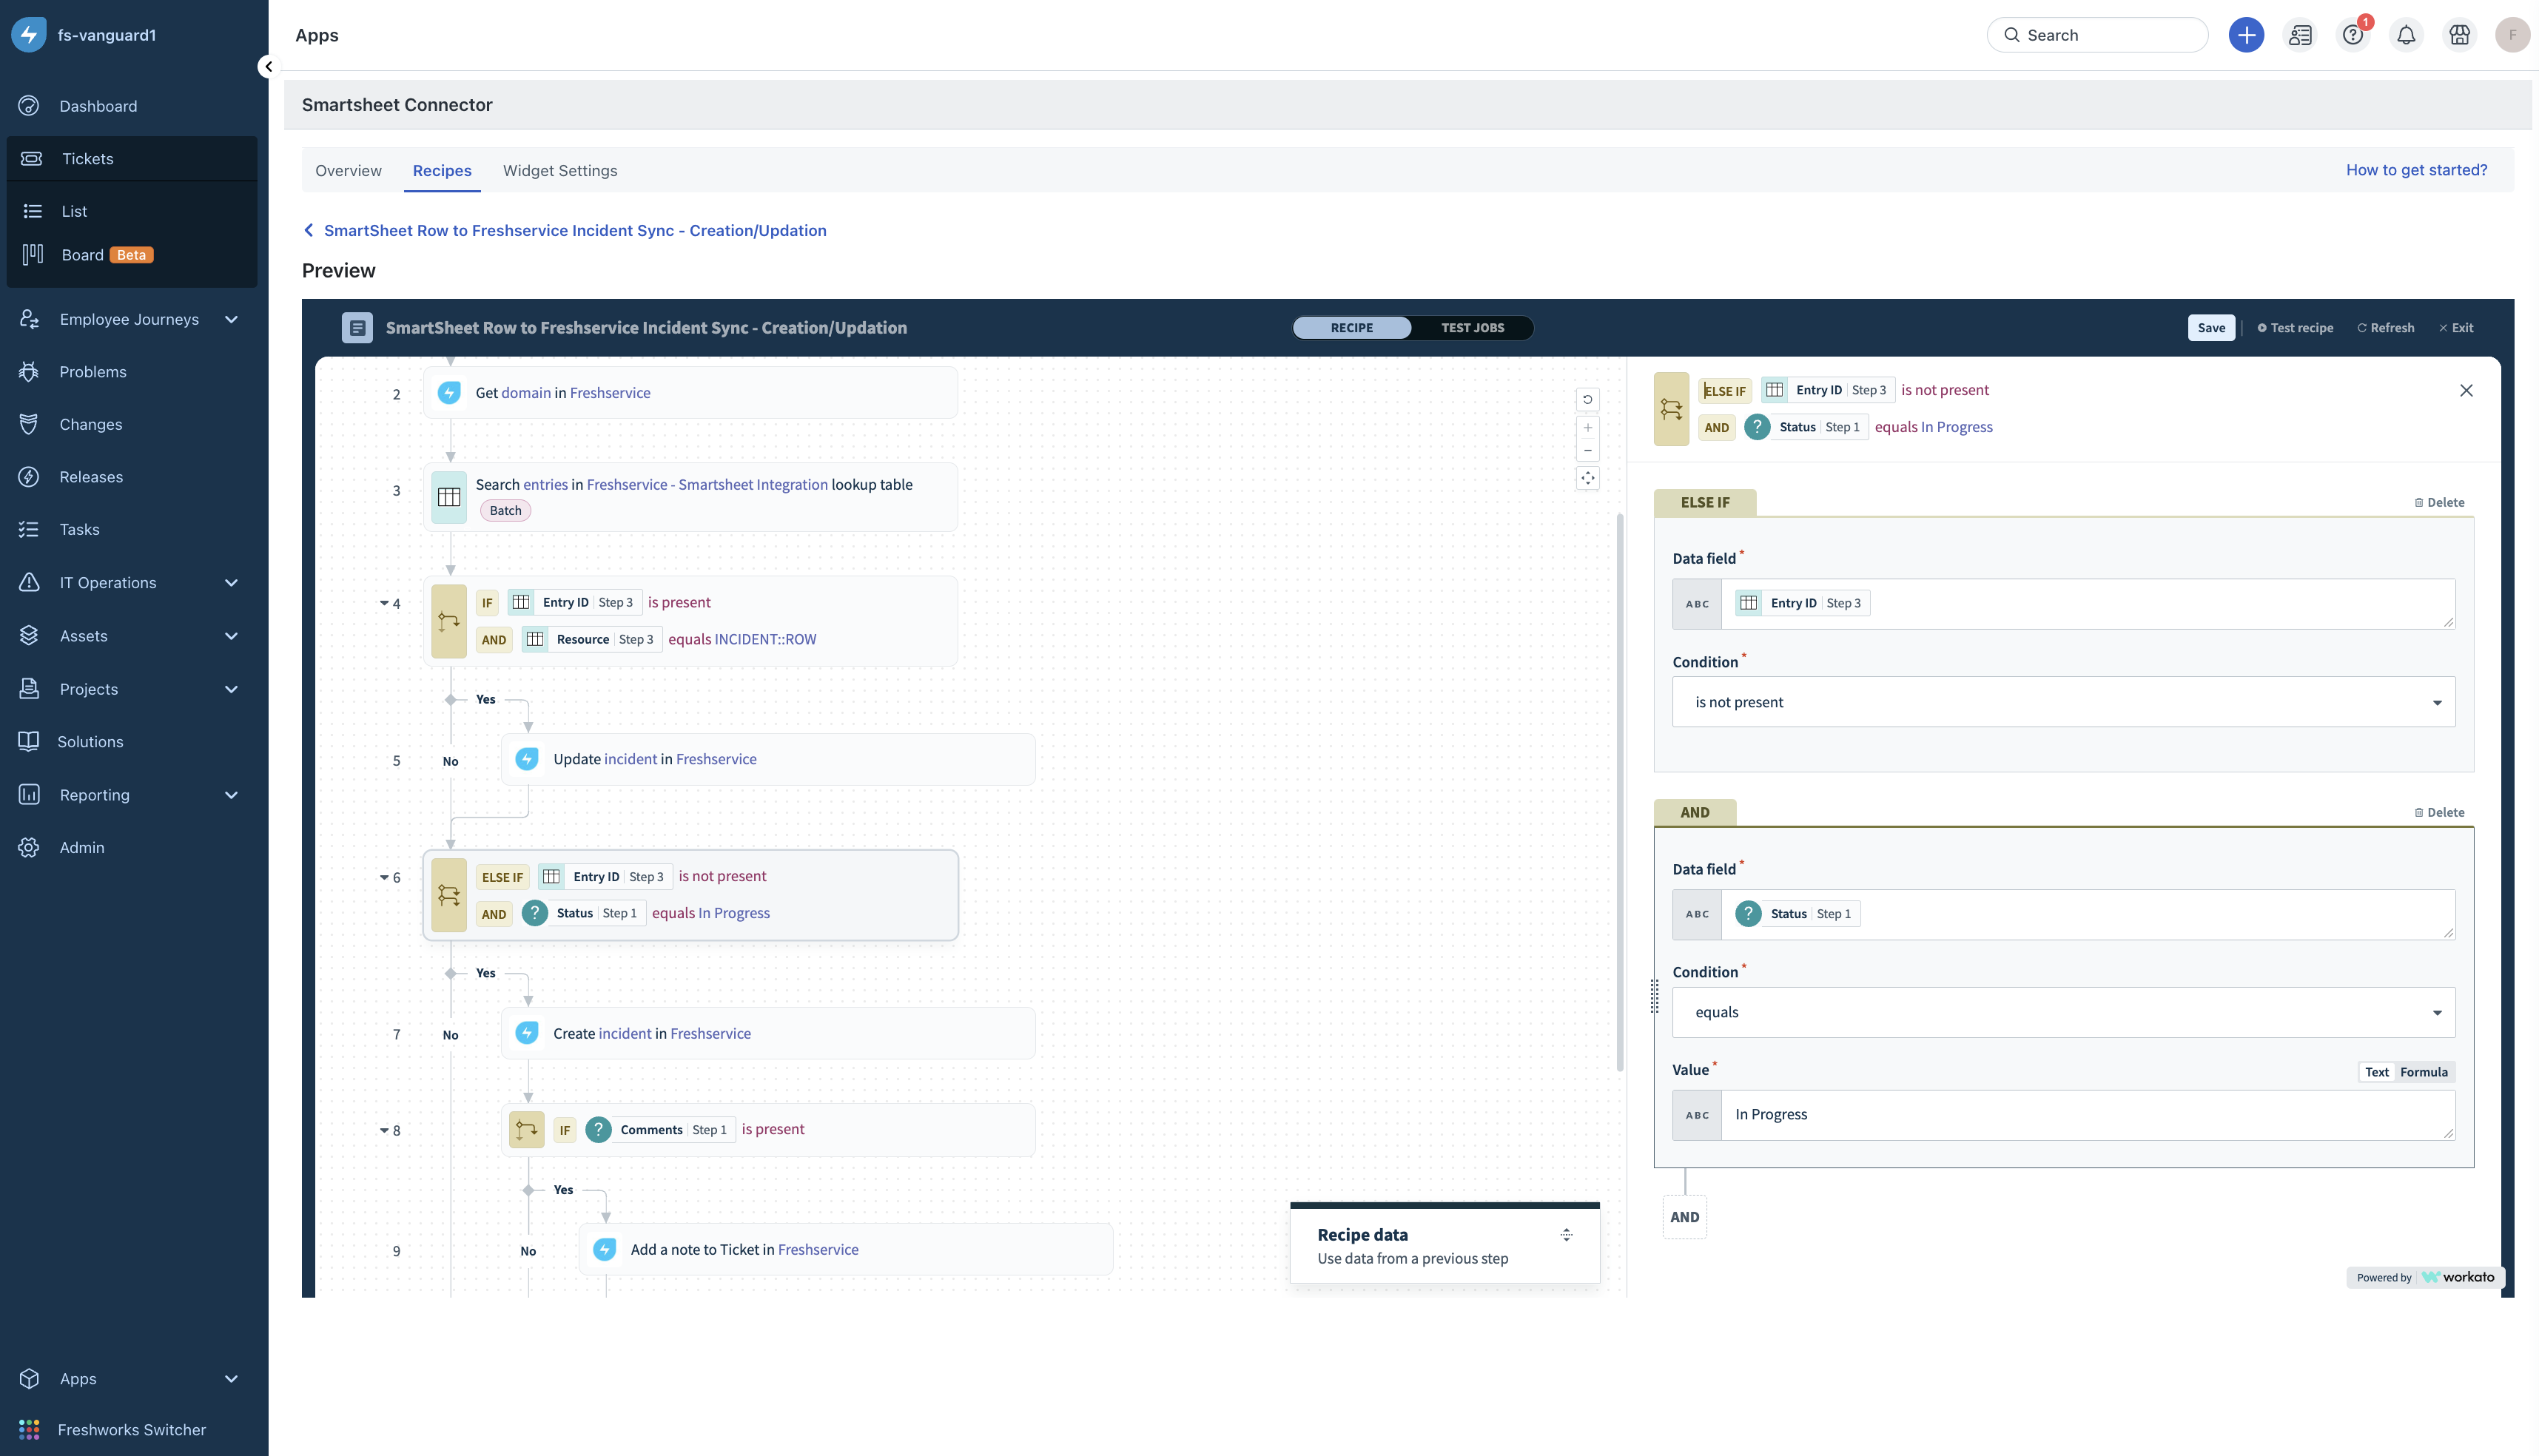Open the Overview tab
The width and height of the screenshot is (2539, 1456).
348,171
